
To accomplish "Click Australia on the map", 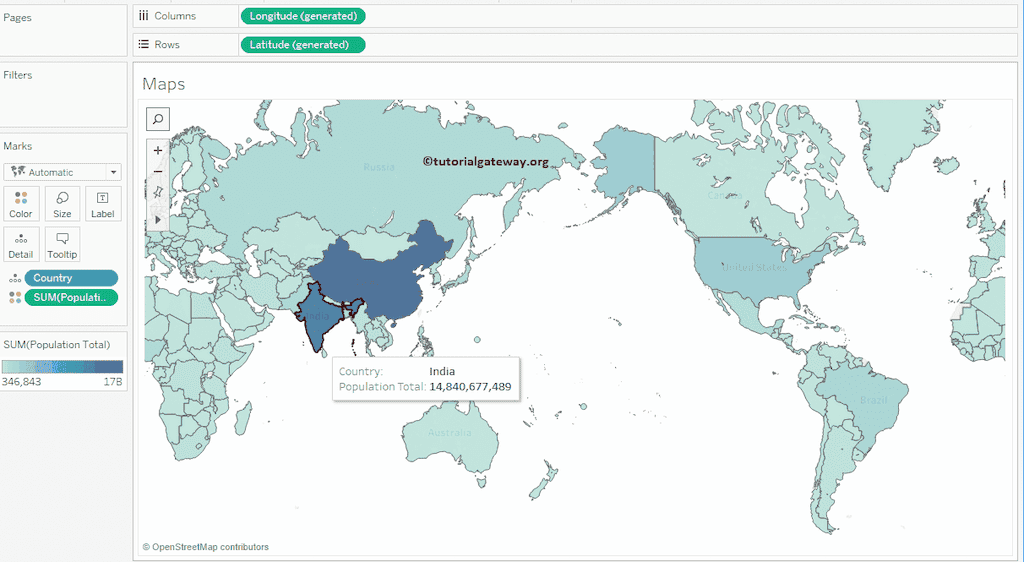I will coord(449,433).
